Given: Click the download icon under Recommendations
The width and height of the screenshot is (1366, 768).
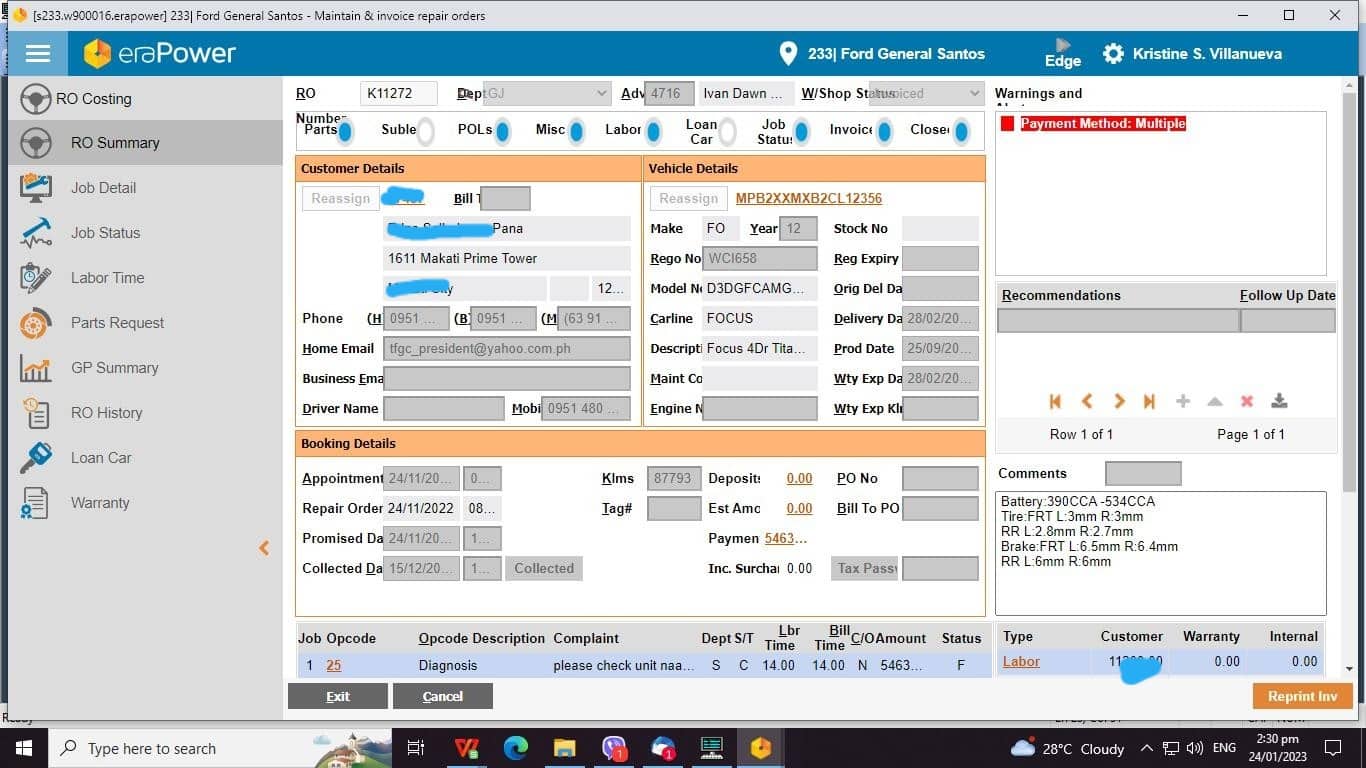Looking at the screenshot, I should (1279, 401).
